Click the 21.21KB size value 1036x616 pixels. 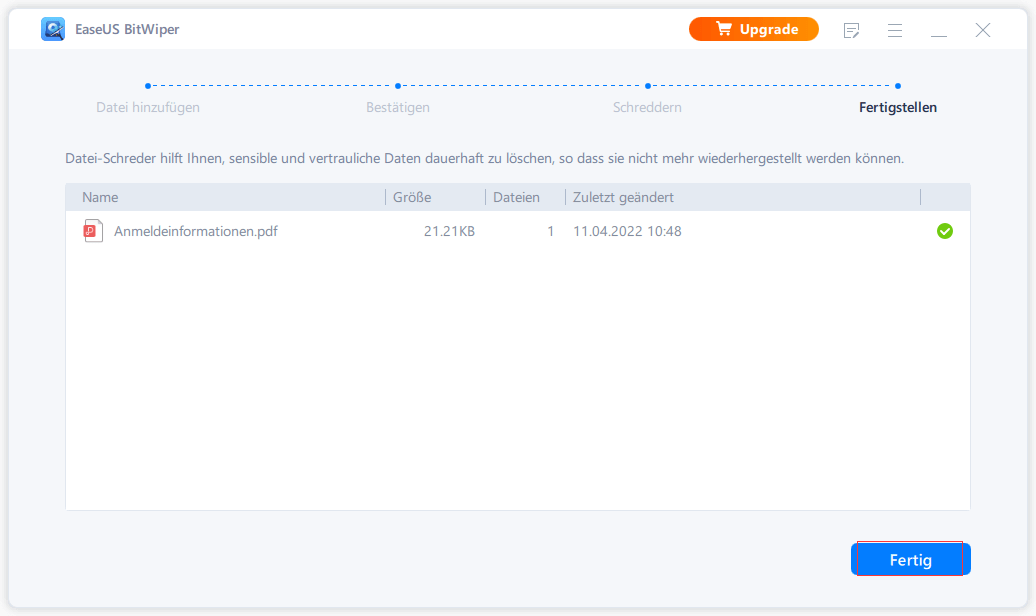pos(449,231)
